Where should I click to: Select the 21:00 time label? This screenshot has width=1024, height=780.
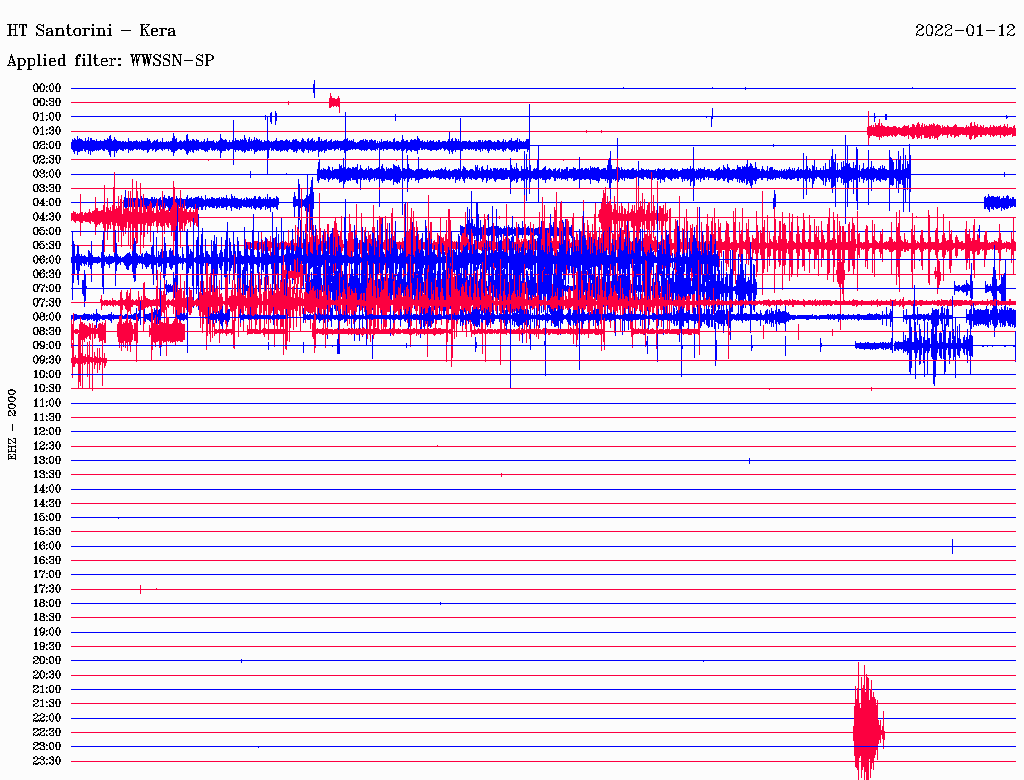pos(47,689)
